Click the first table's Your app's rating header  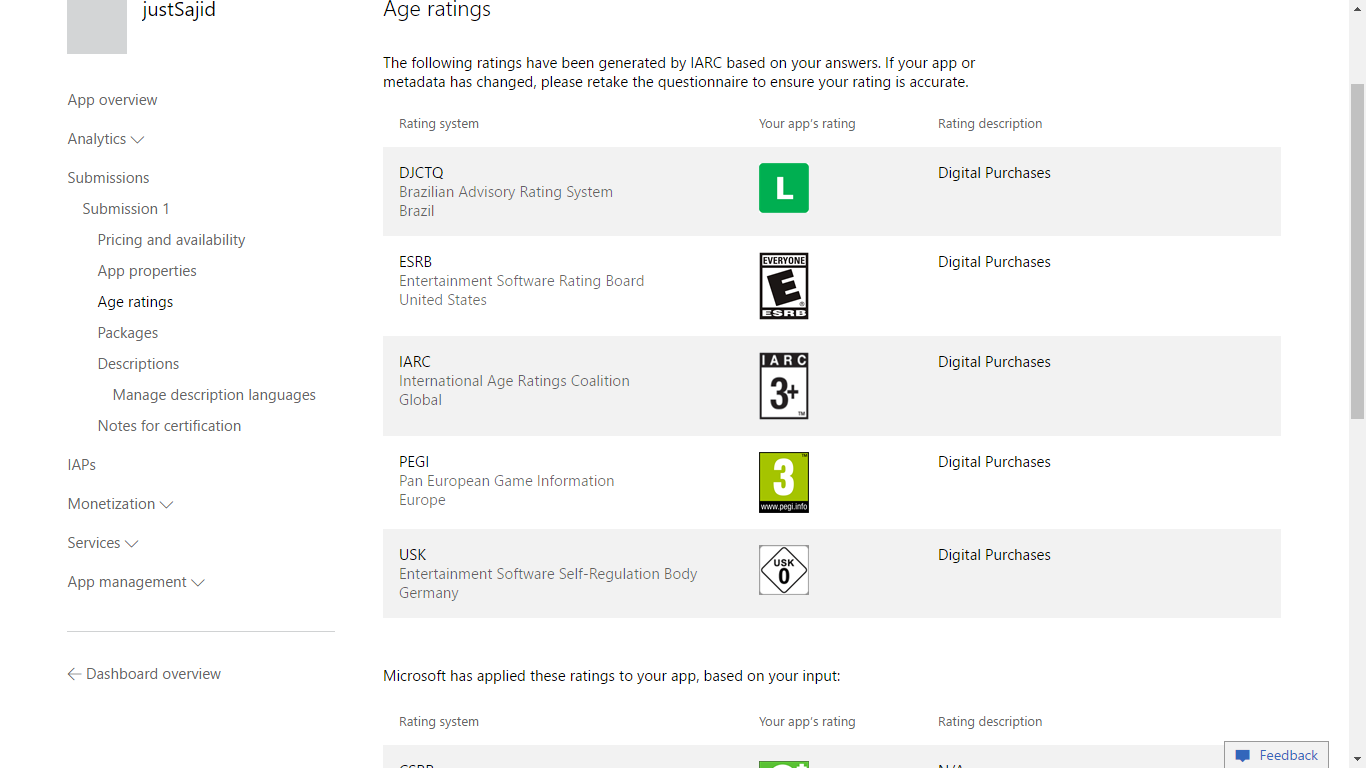807,124
